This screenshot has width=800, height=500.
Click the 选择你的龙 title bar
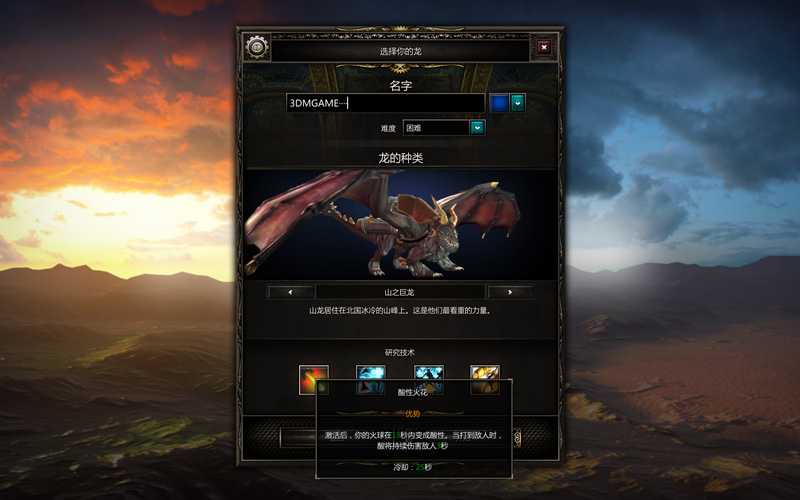(401, 51)
